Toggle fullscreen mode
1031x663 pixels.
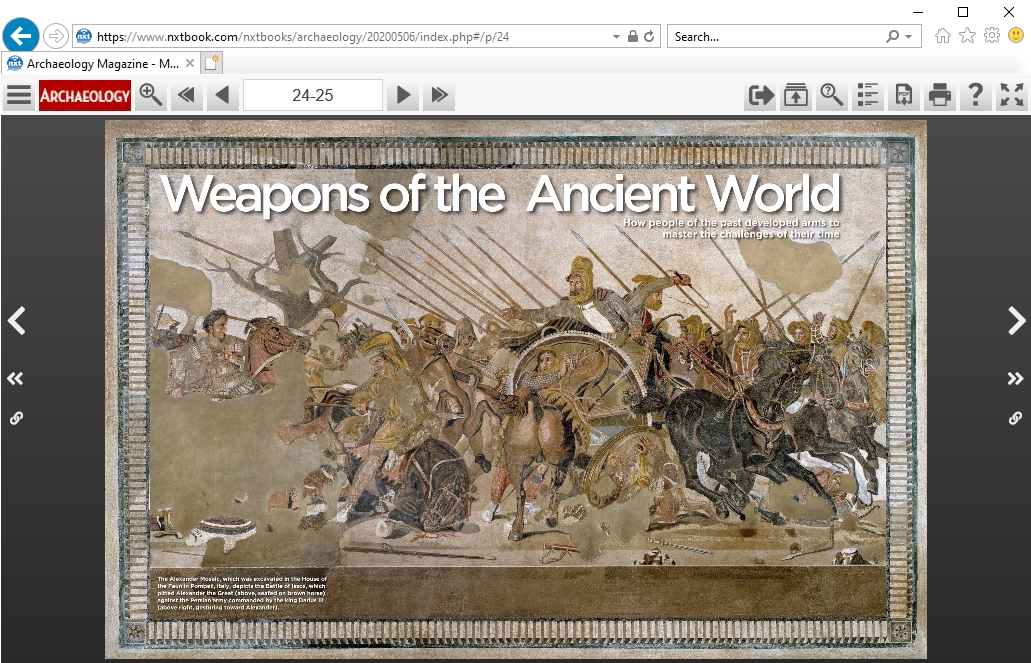(1012, 96)
